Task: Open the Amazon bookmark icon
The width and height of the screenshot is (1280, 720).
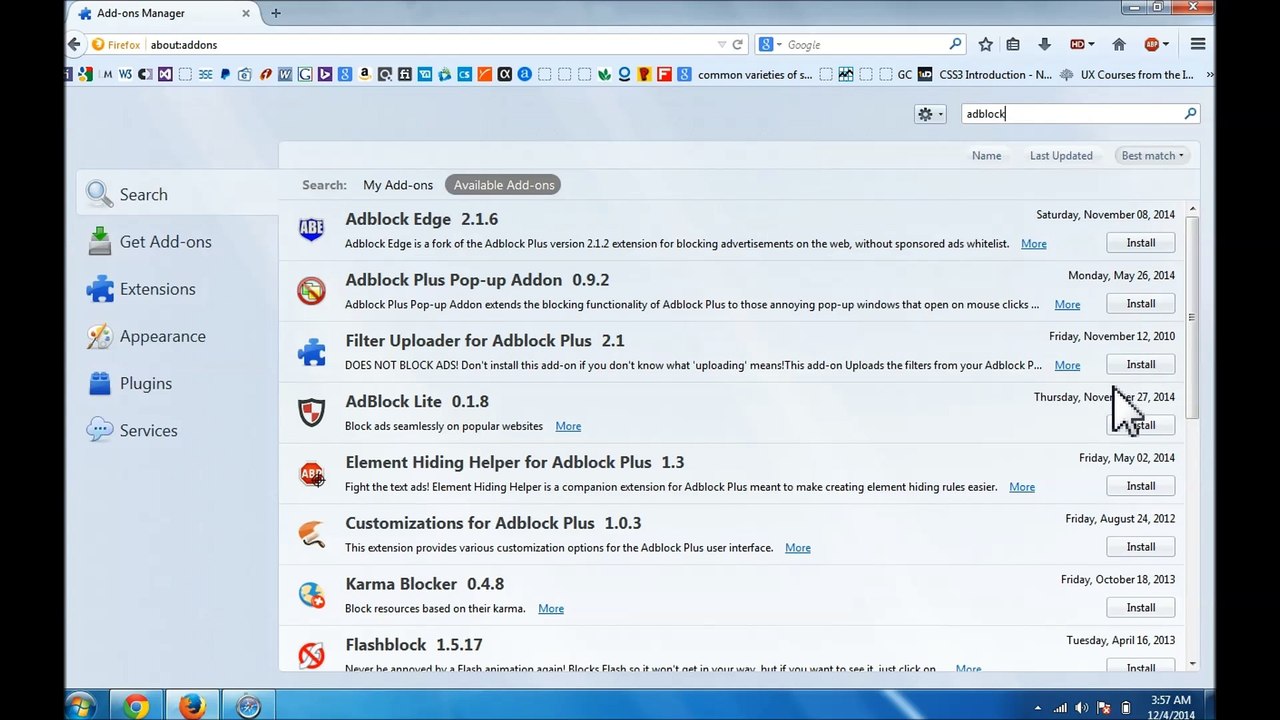Action: tap(364, 74)
